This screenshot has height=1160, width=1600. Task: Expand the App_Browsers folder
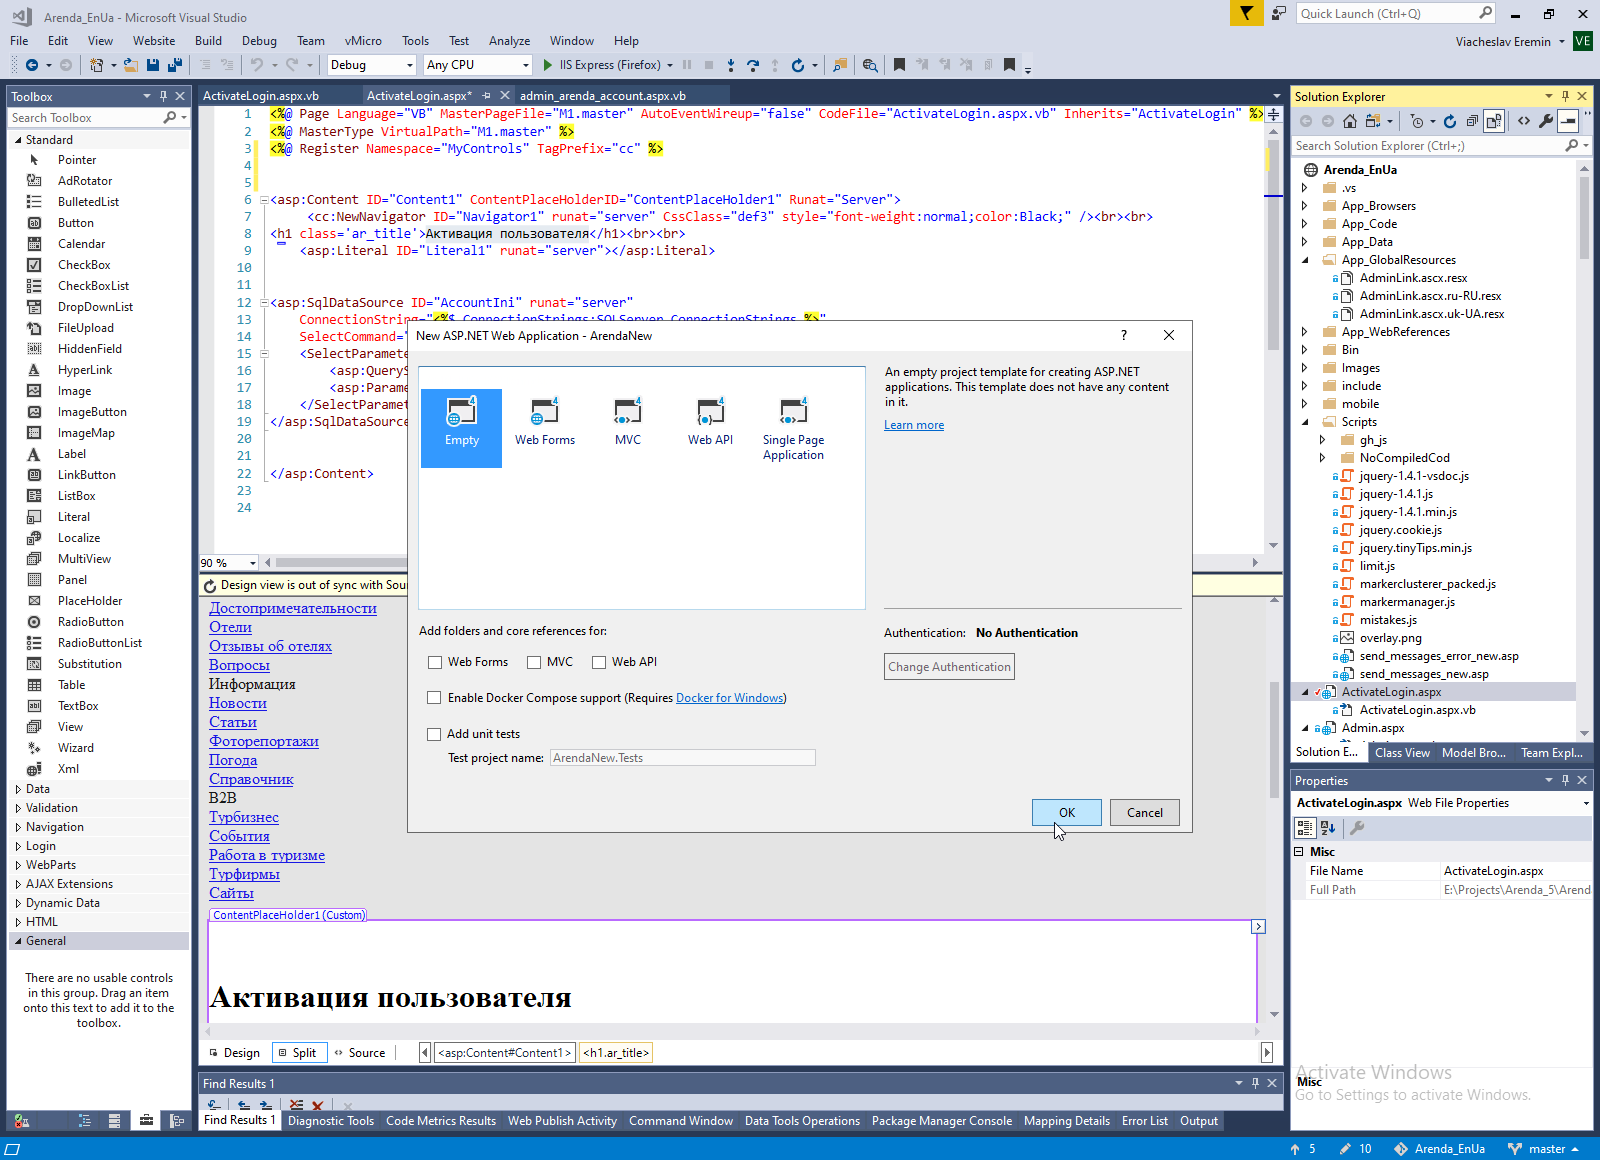(1304, 206)
